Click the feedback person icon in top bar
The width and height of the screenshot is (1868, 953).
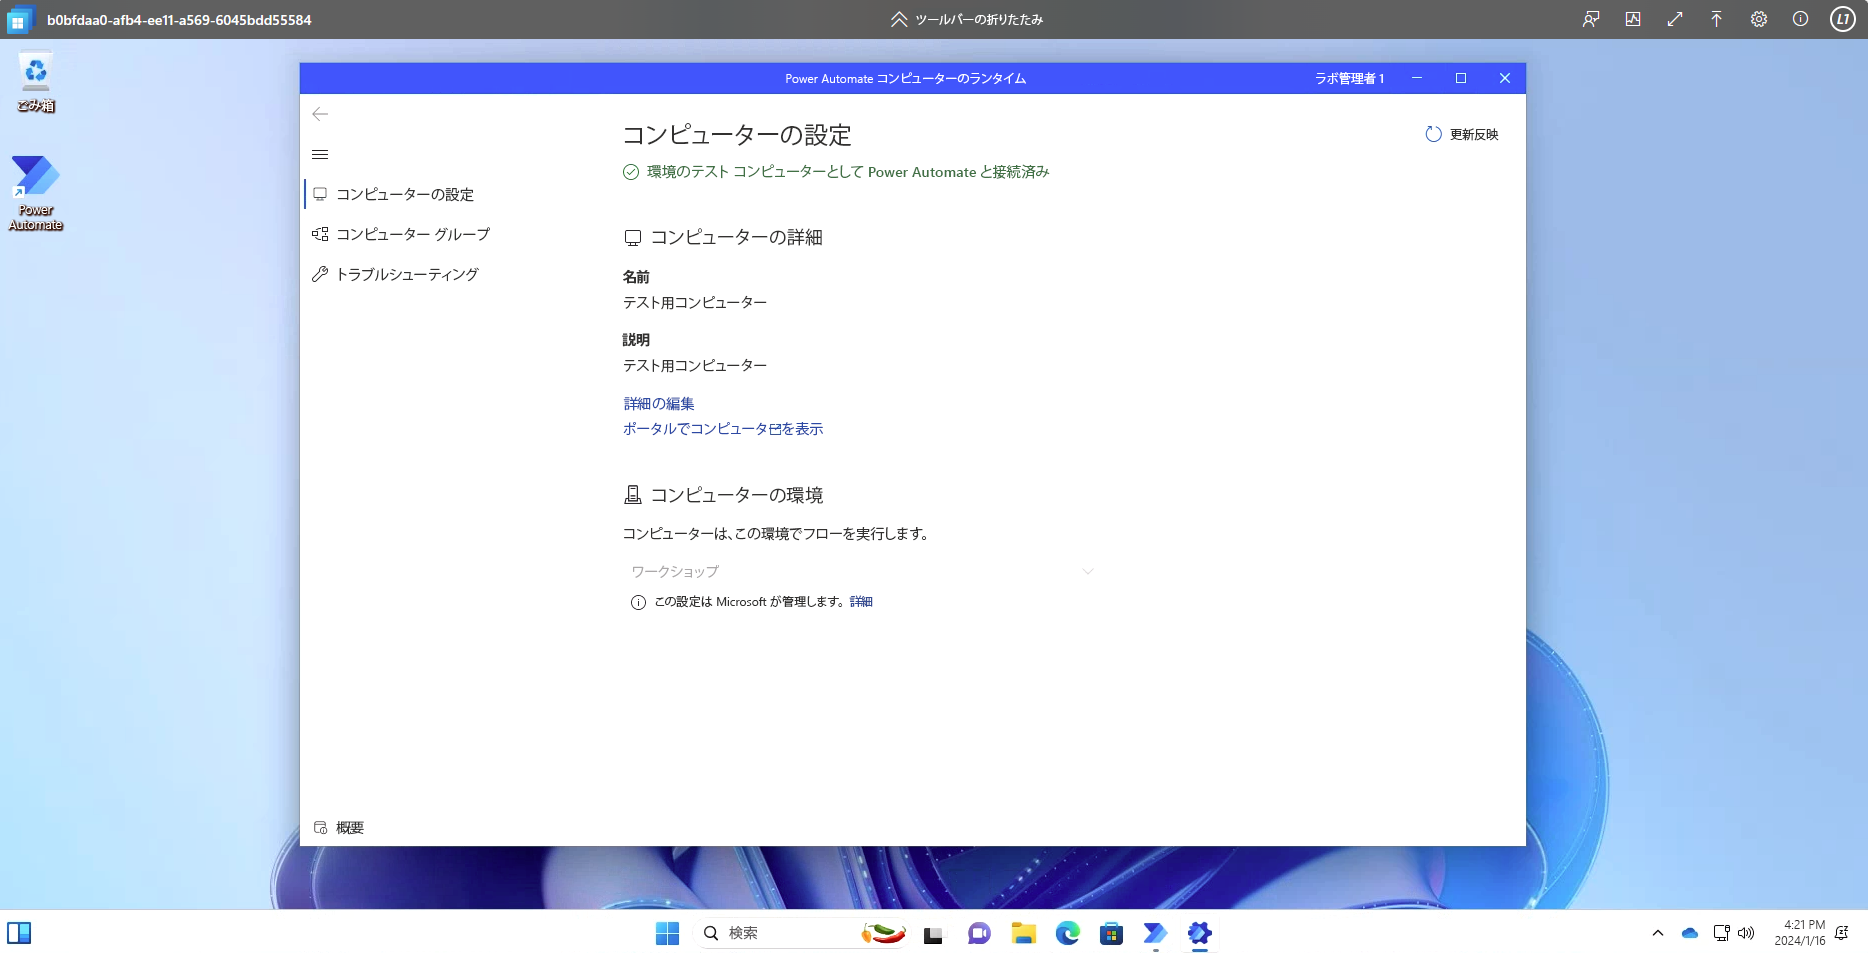[x=1591, y=19]
